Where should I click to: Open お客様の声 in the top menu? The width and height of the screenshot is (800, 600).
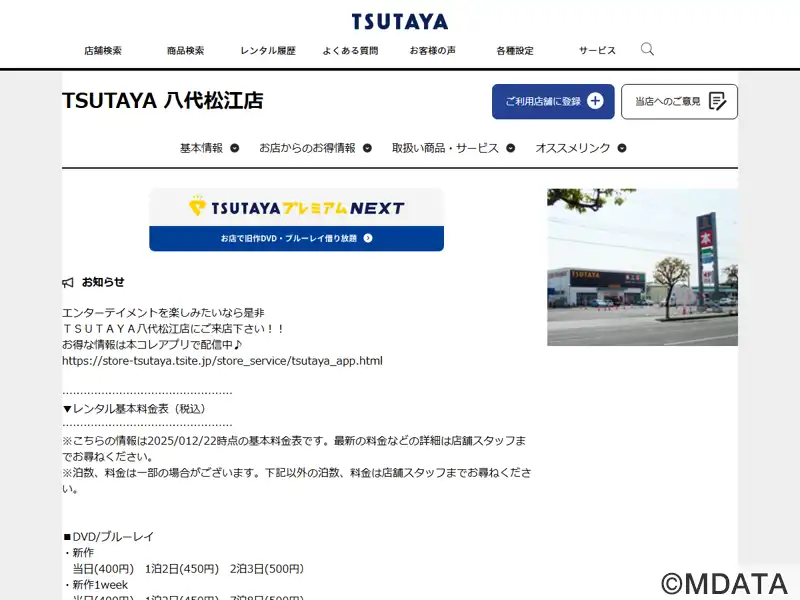433,51
